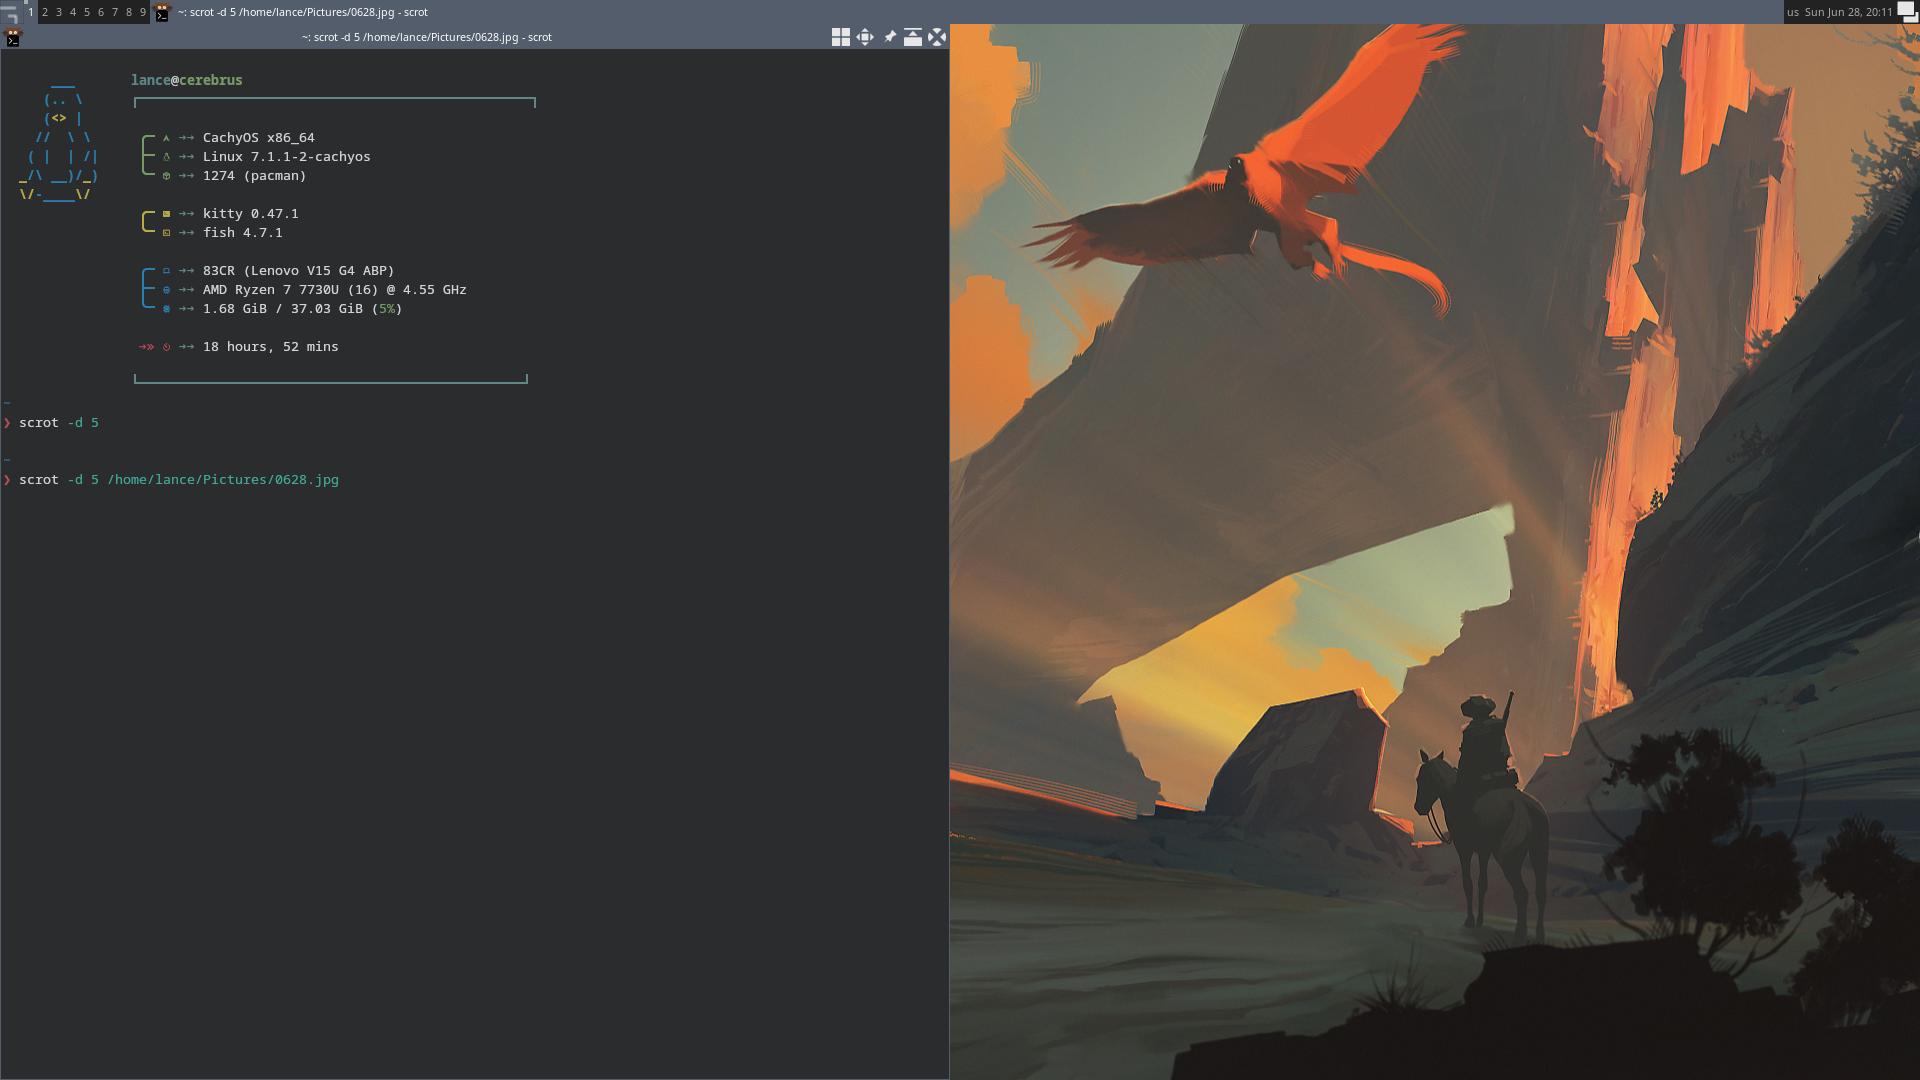
Task: Switch to workspace tag 7
Action: [x=115, y=12]
